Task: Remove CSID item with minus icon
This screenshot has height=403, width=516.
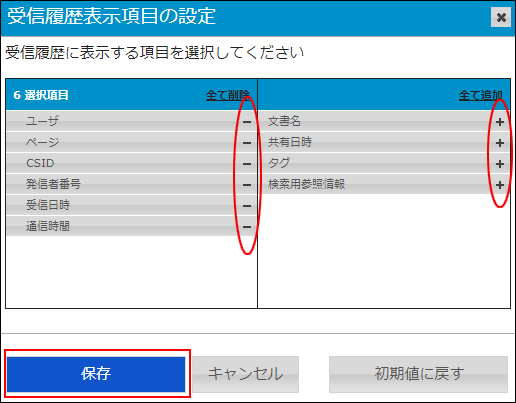Action: (247, 164)
